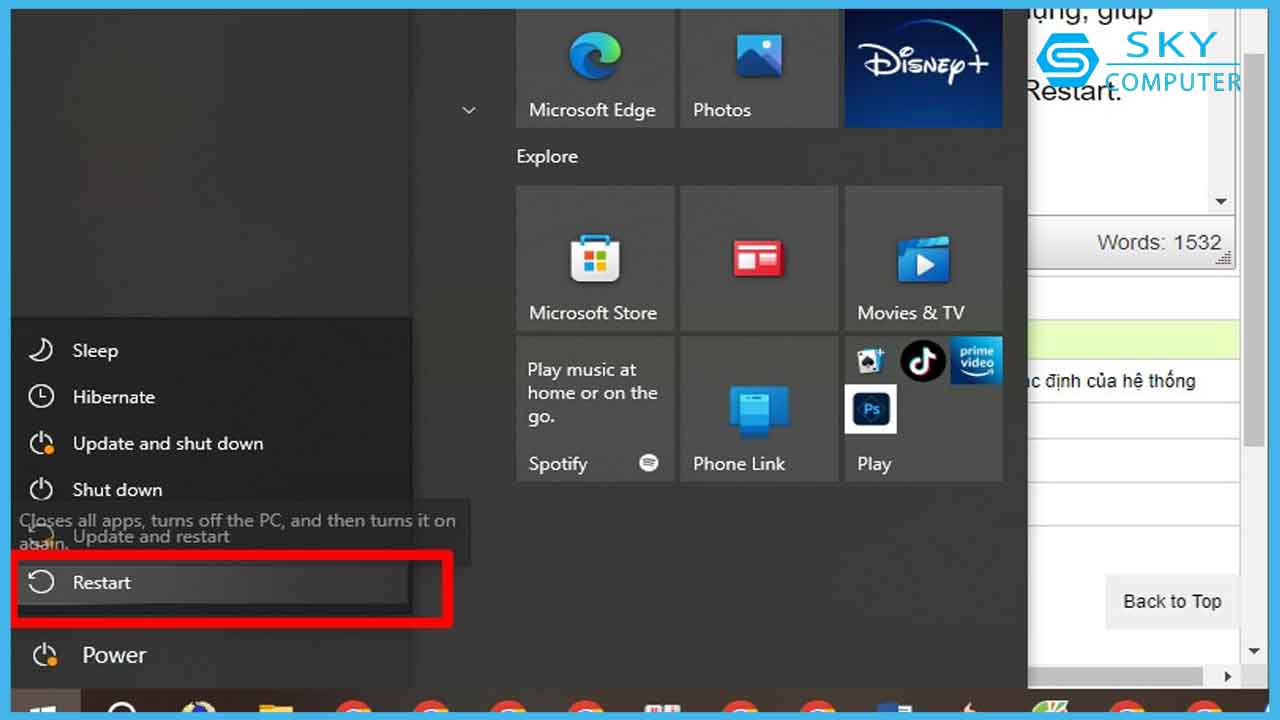Click the Play folder label

pyautogui.click(x=874, y=464)
